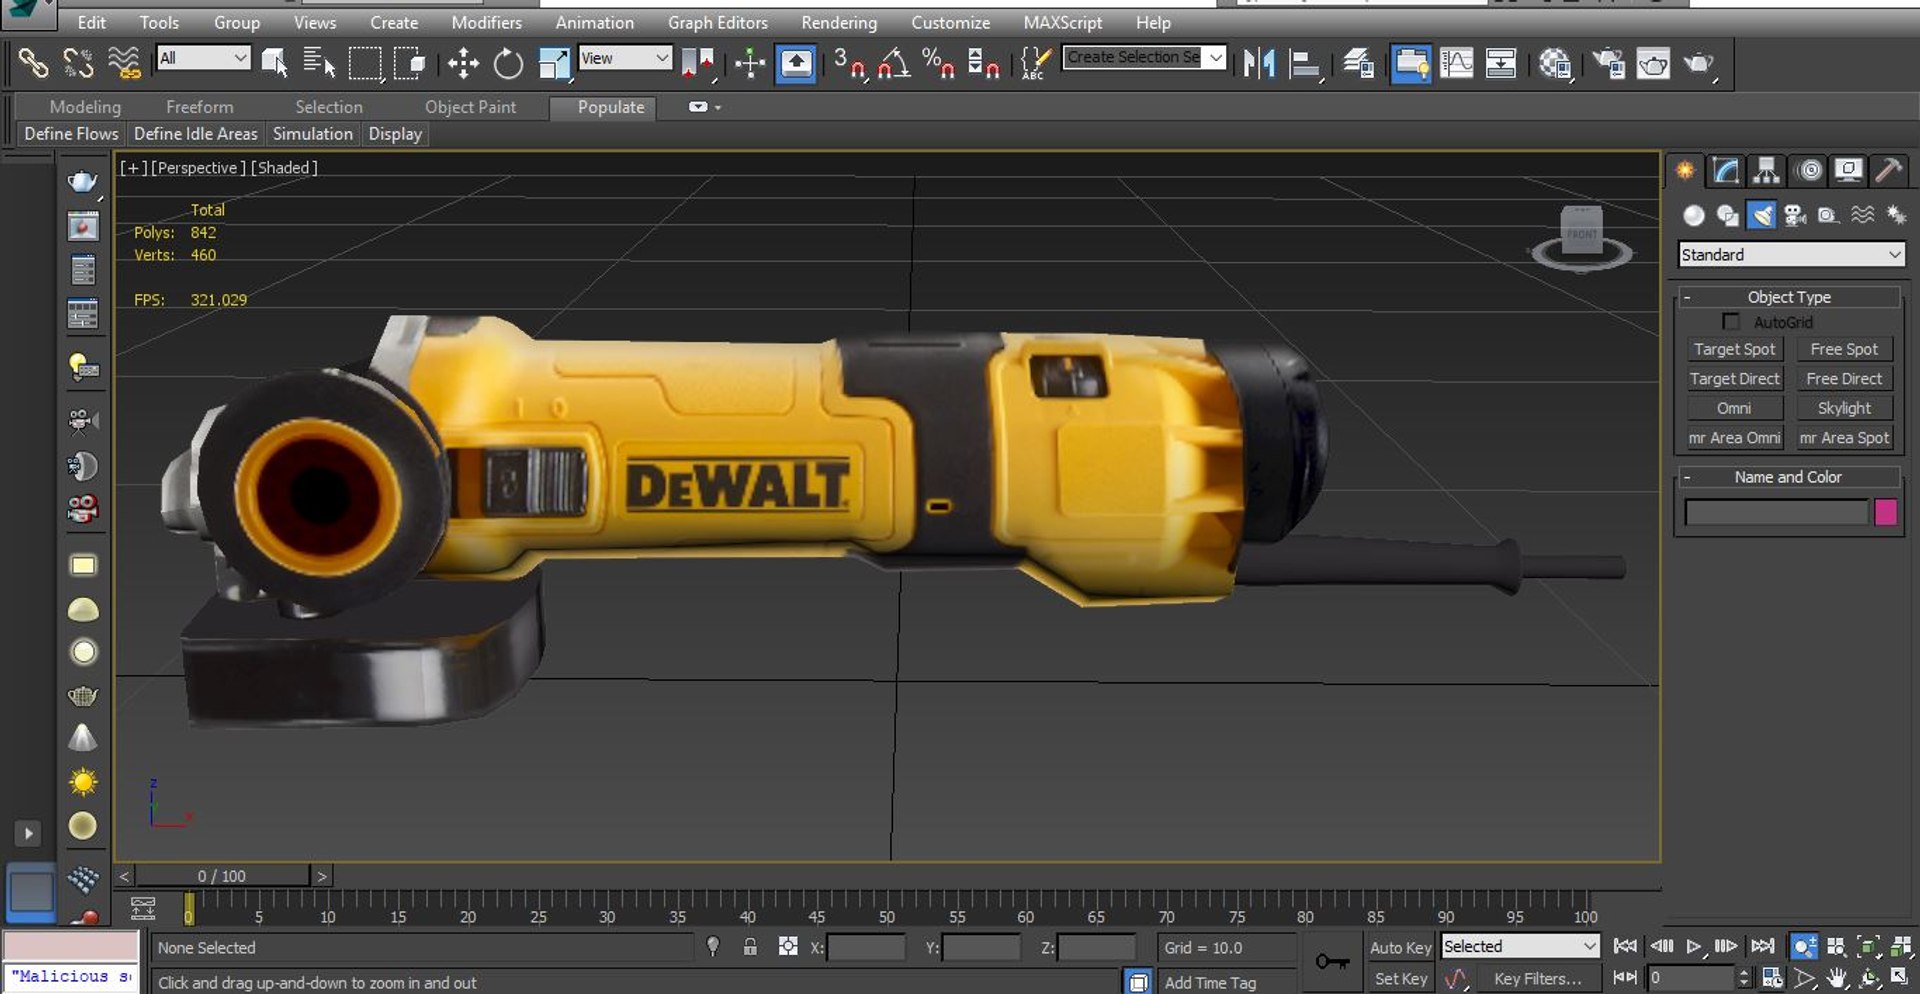Image resolution: width=1920 pixels, height=994 pixels.
Task: Open the Modifiers menu
Action: tap(486, 22)
